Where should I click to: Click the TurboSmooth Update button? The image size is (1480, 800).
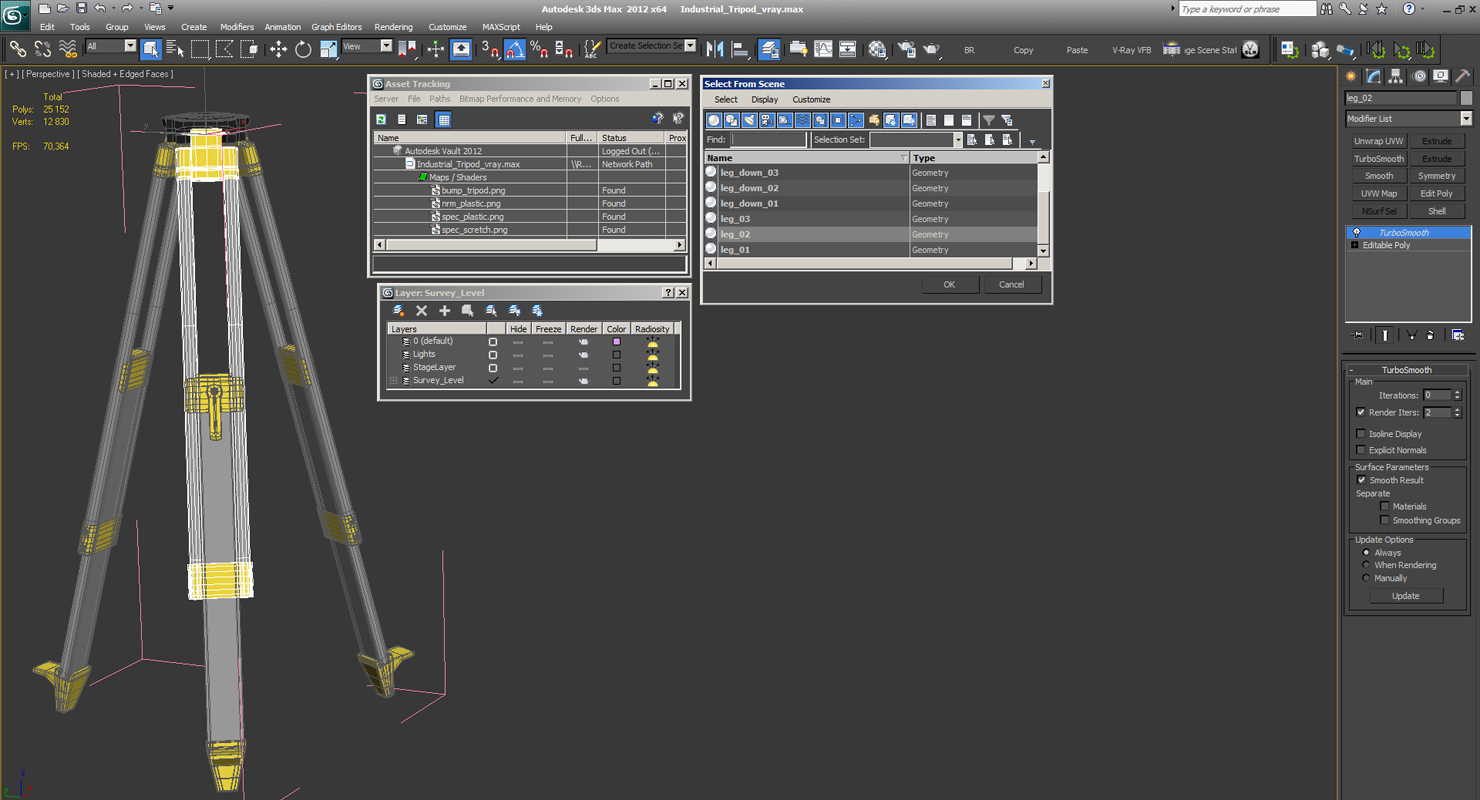1405,596
